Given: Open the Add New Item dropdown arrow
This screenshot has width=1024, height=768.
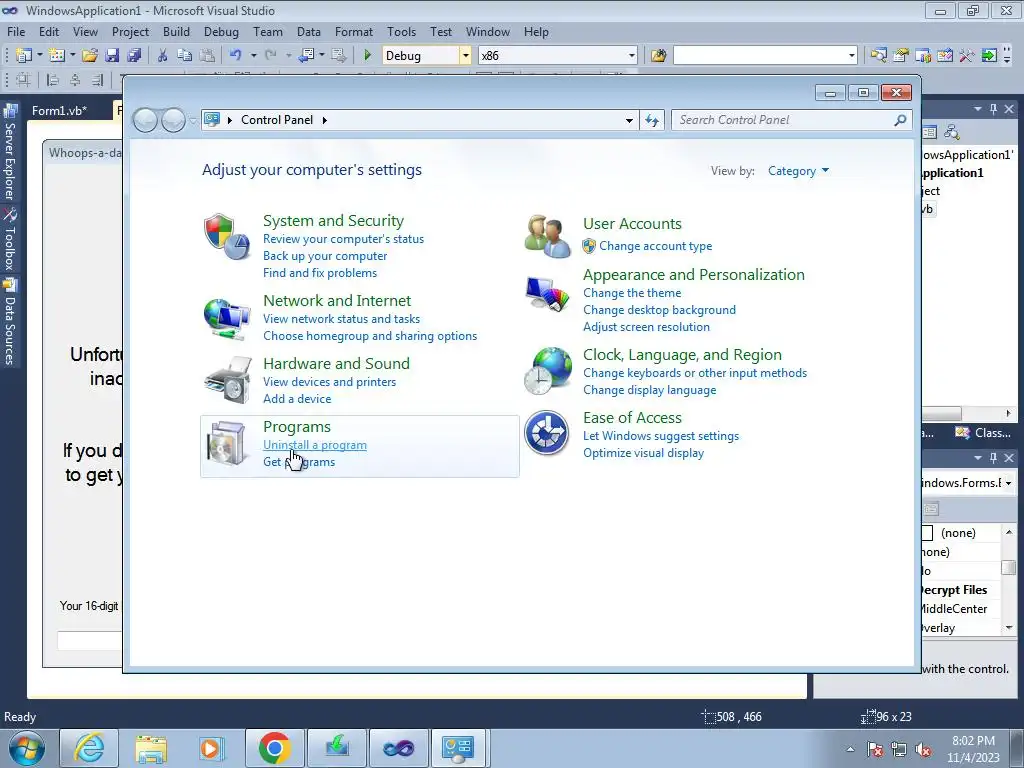Looking at the screenshot, I should pyautogui.click(x=72, y=56).
